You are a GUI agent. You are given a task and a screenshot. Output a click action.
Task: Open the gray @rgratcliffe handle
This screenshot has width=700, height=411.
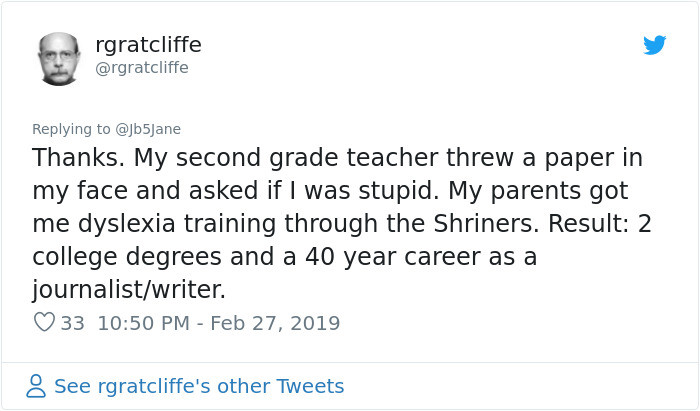(x=141, y=68)
